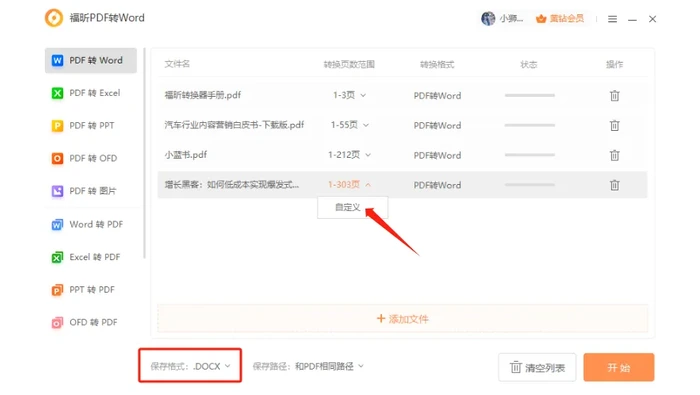Choose the 自定义 option in the dropdown
Screen dimensions: 700x395
[352, 208]
